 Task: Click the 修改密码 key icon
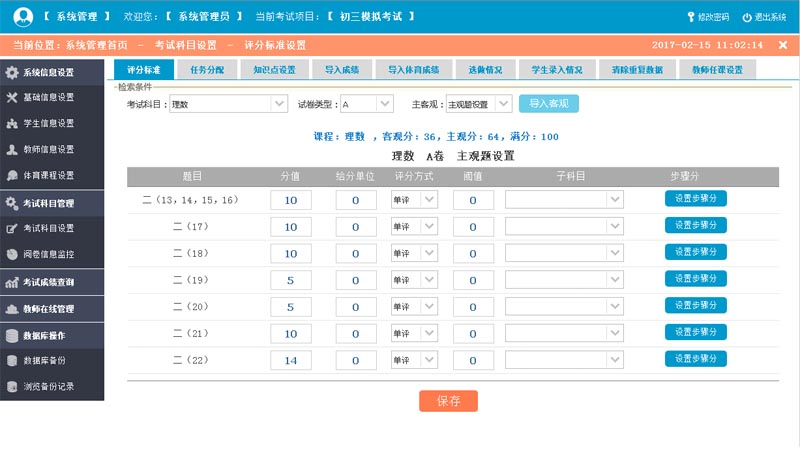click(691, 17)
